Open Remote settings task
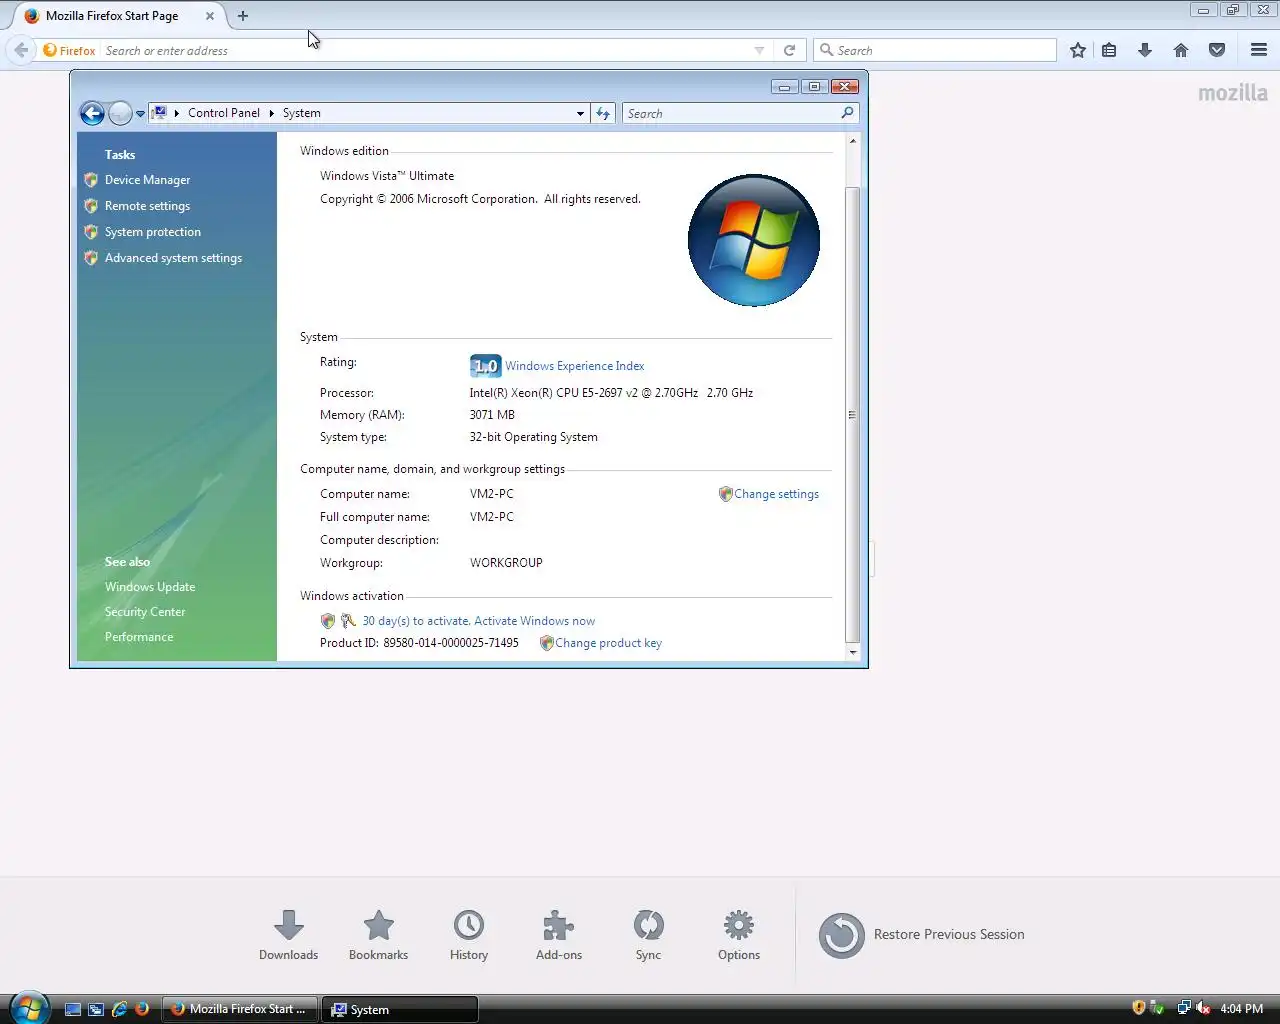The height and width of the screenshot is (1024, 1280). pyautogui.click(x=147, y=206)
